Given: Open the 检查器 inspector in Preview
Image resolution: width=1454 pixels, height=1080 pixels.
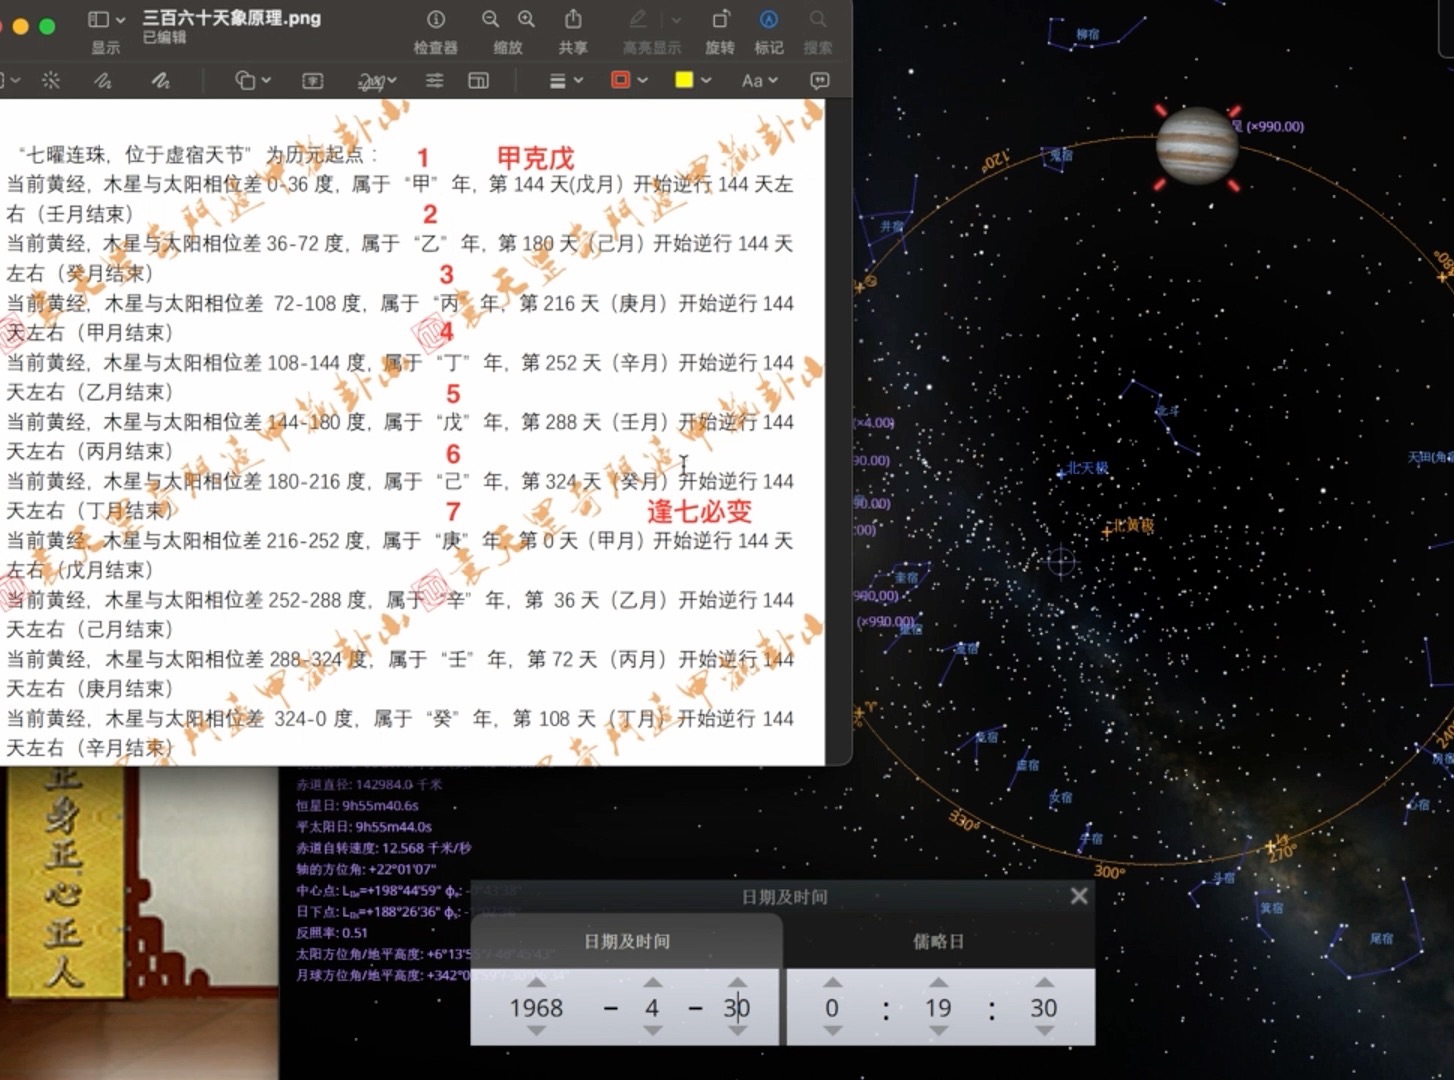Looking at the screenshot, I should tap(436, 20).
